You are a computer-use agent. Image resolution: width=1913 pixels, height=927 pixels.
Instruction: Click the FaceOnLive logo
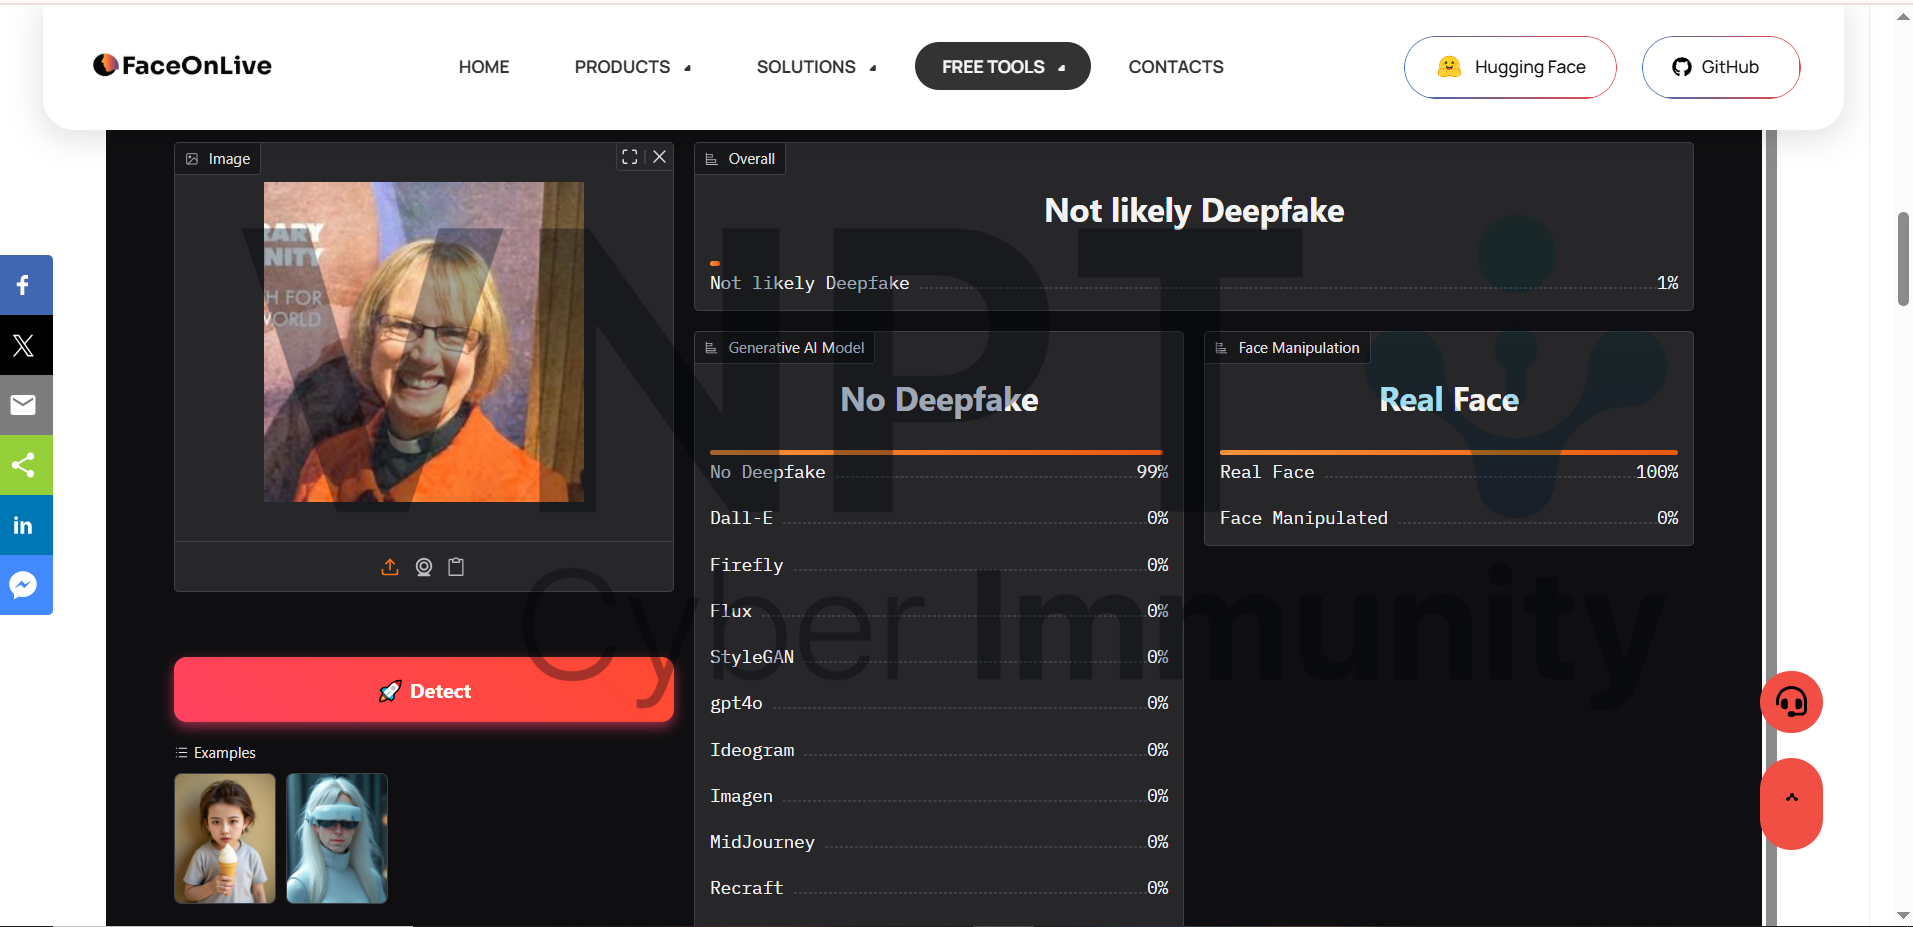click(182, 65)
